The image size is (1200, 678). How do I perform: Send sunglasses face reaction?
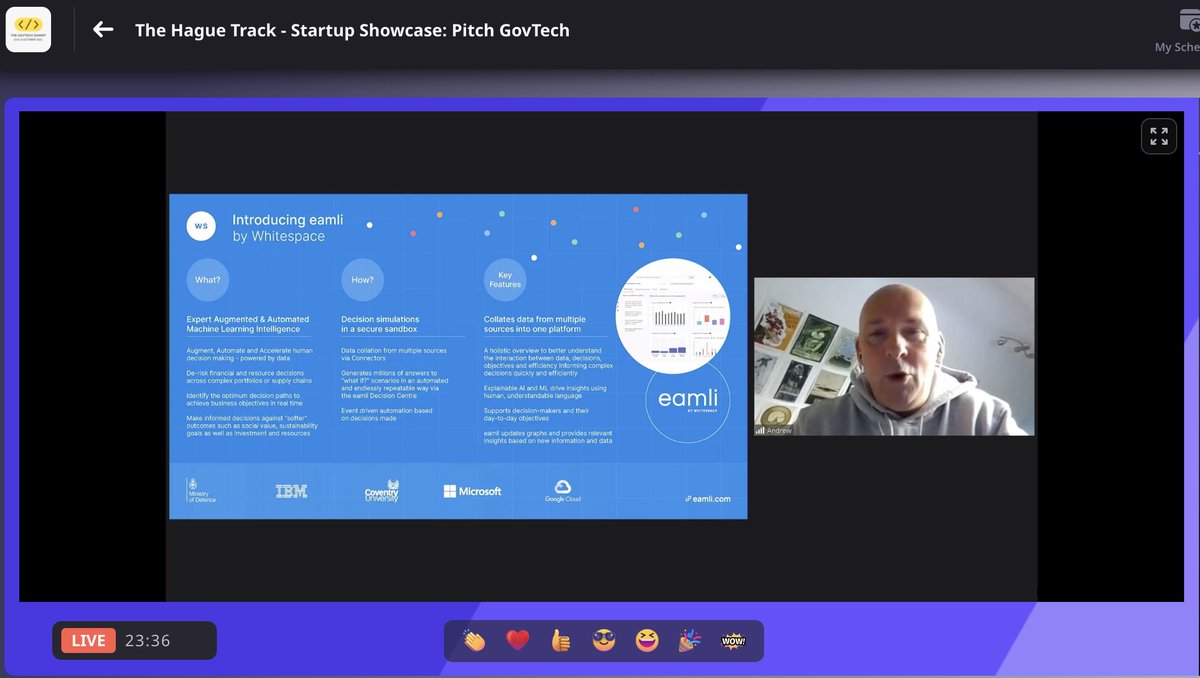603,640
